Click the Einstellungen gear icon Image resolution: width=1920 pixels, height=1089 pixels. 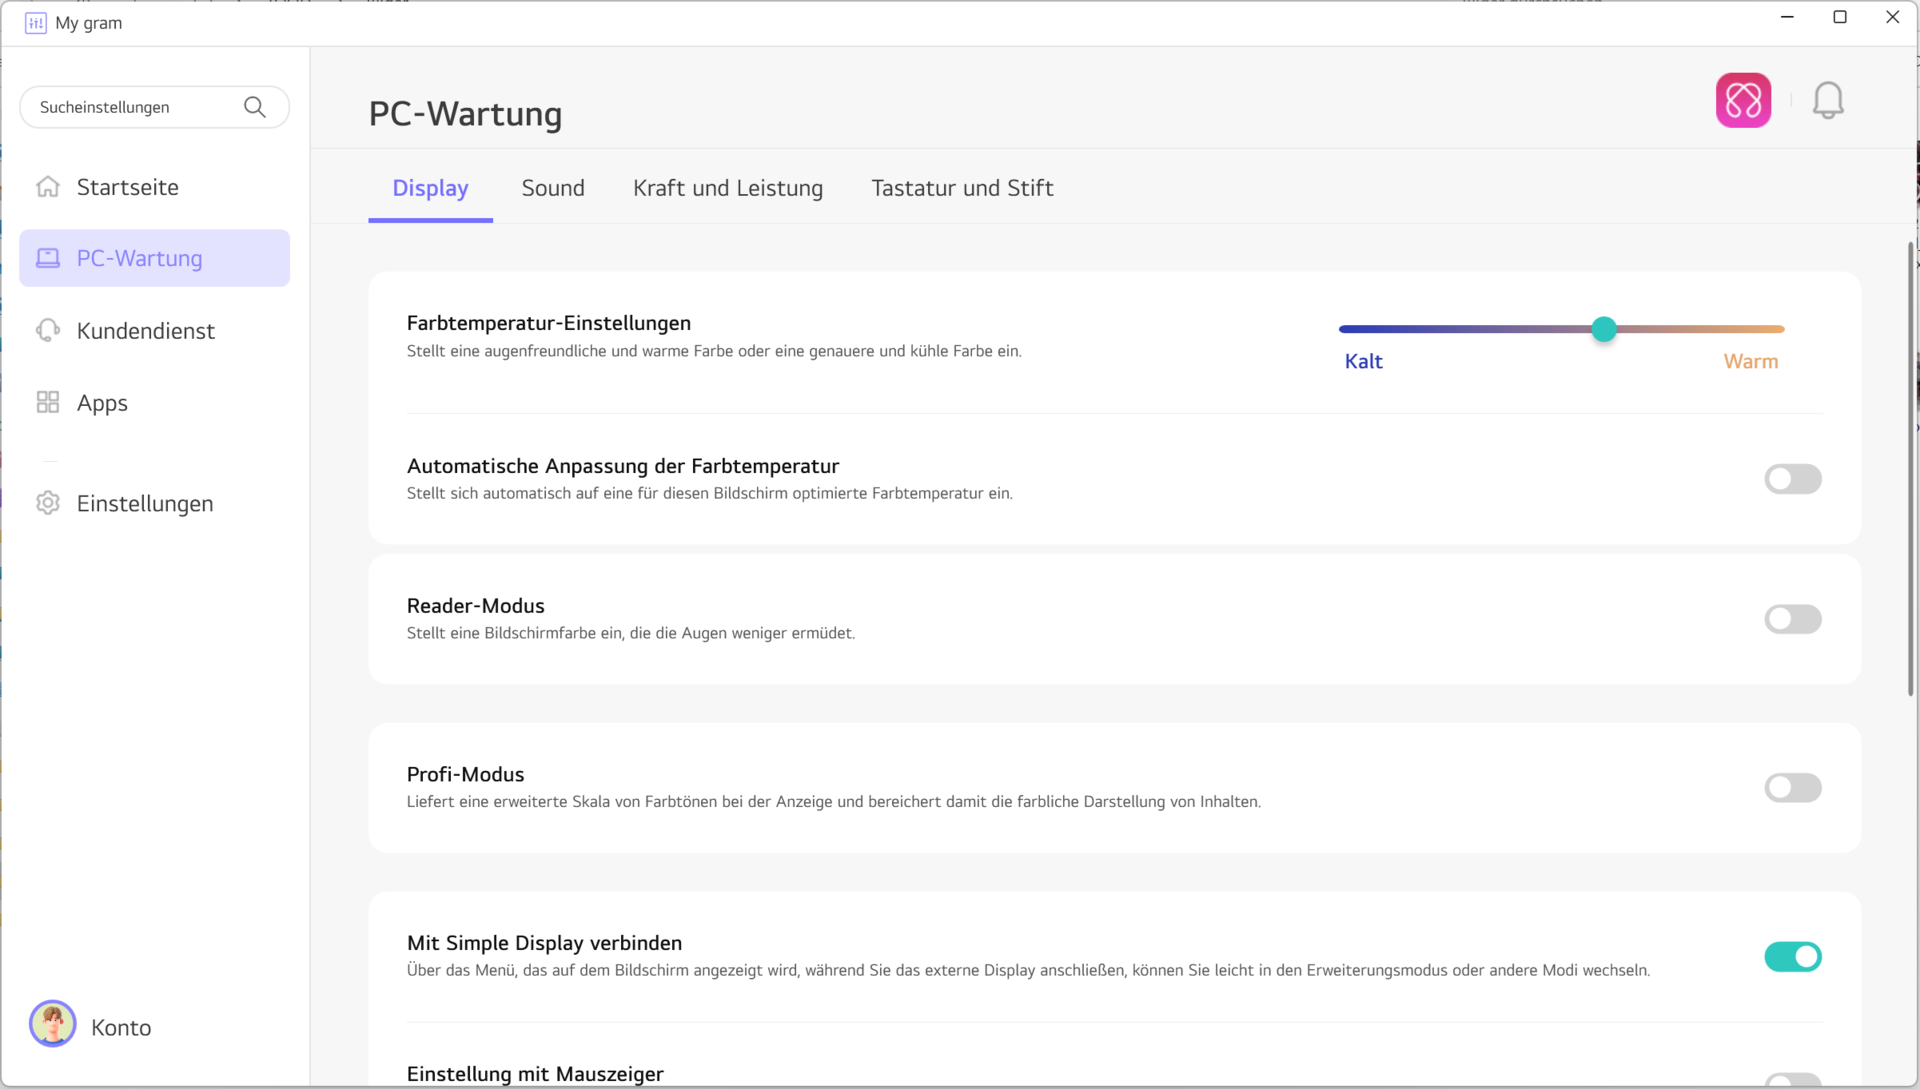[48, 503]
